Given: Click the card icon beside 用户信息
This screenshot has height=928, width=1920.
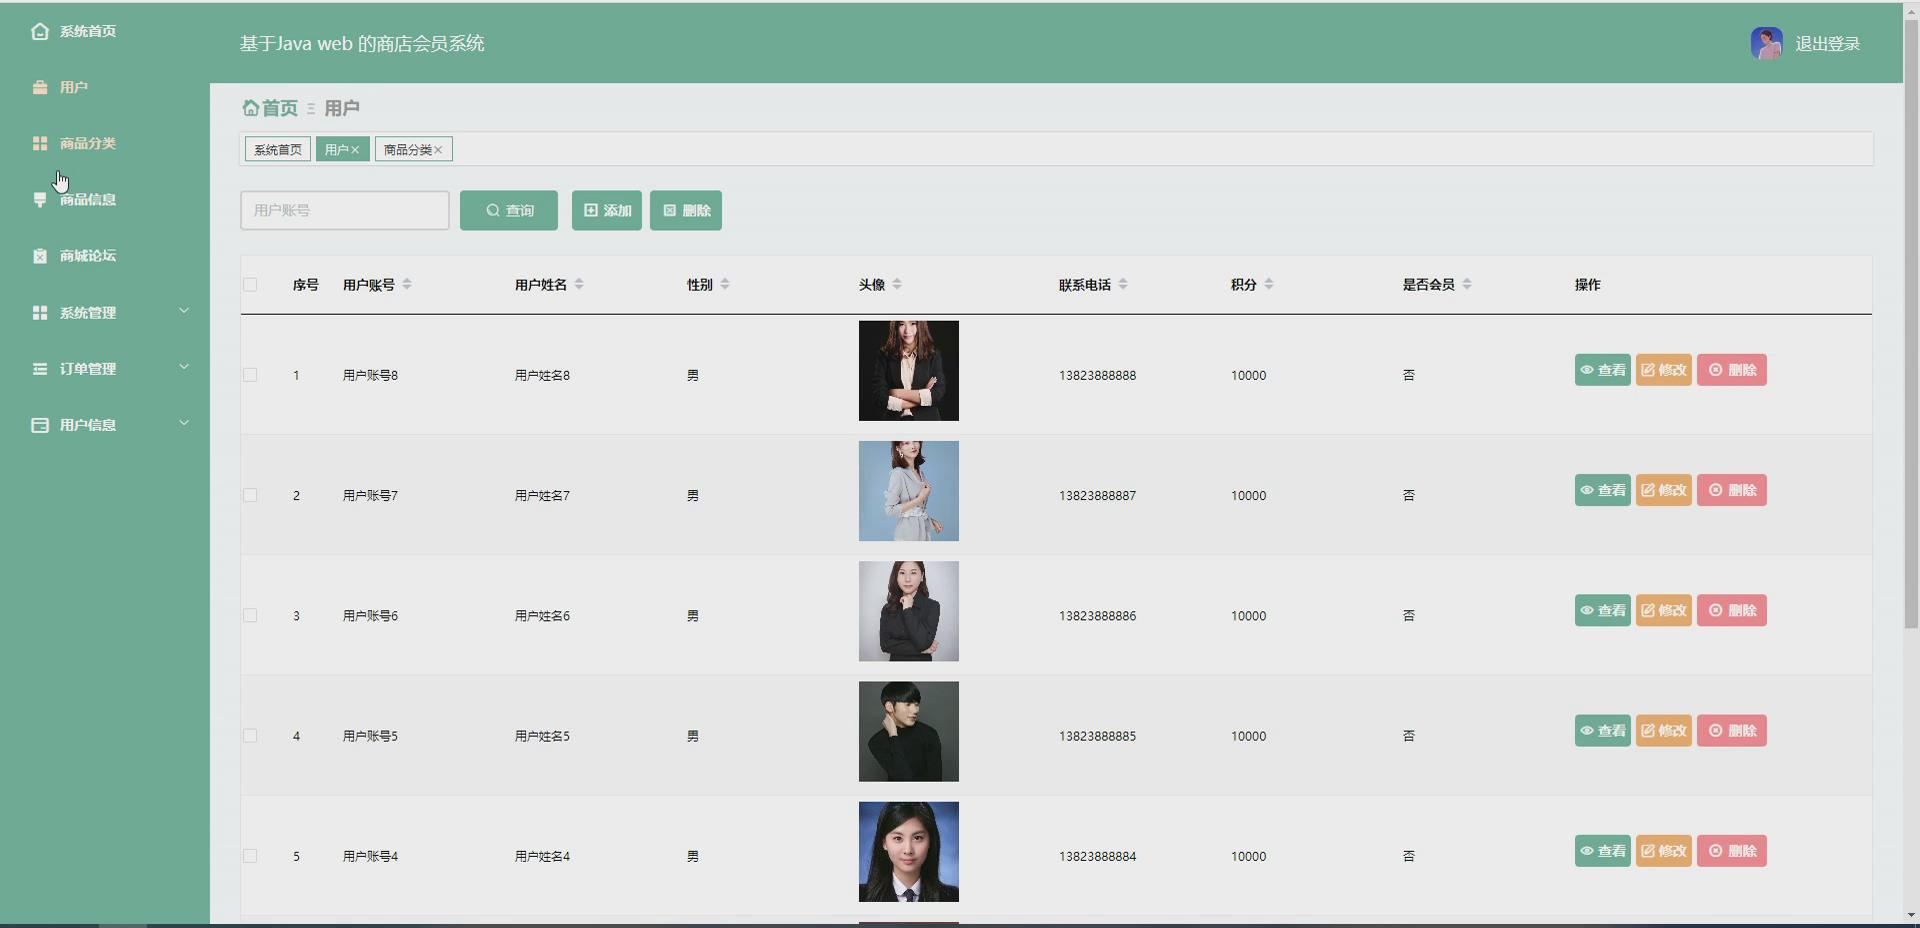Looking at the screenshot, I should tap(40, 424).
